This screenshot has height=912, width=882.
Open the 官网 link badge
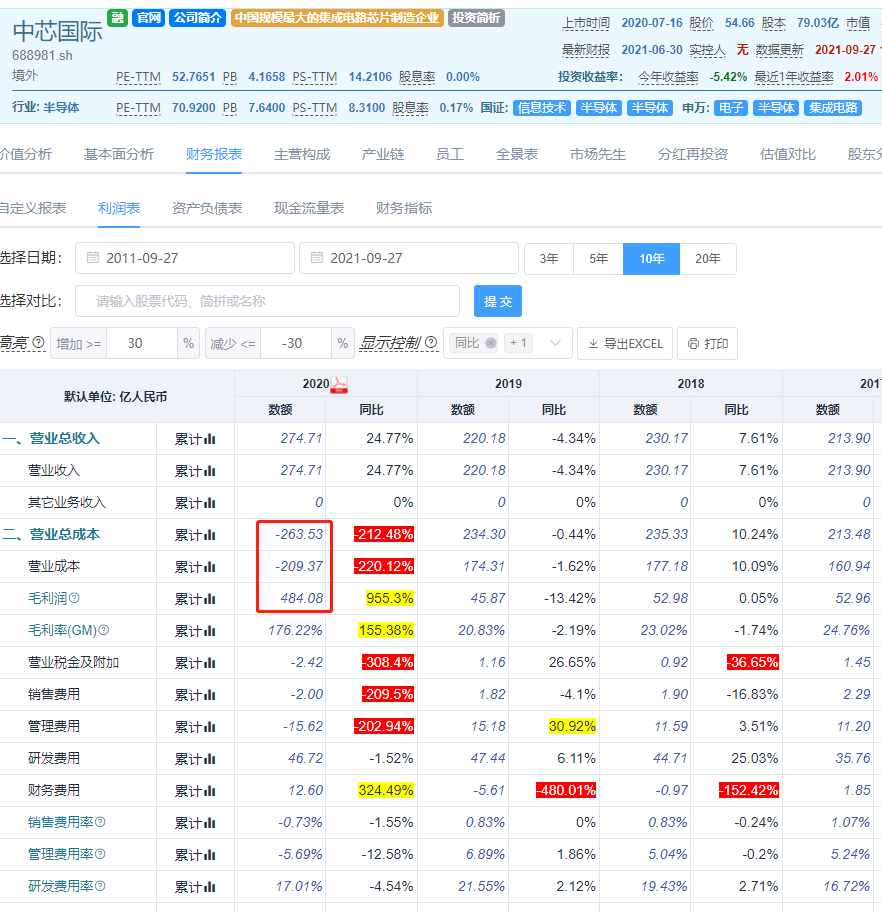coord(148,18)
